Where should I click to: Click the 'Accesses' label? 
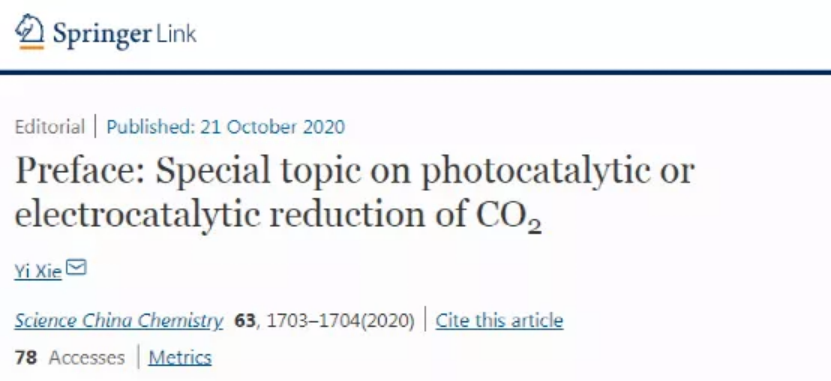point(87,358)
